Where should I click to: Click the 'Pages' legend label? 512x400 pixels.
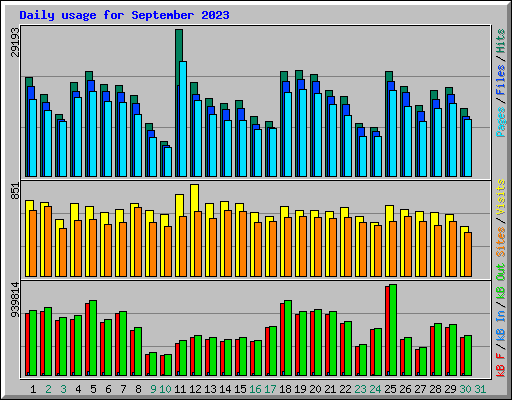coord(501,122)
